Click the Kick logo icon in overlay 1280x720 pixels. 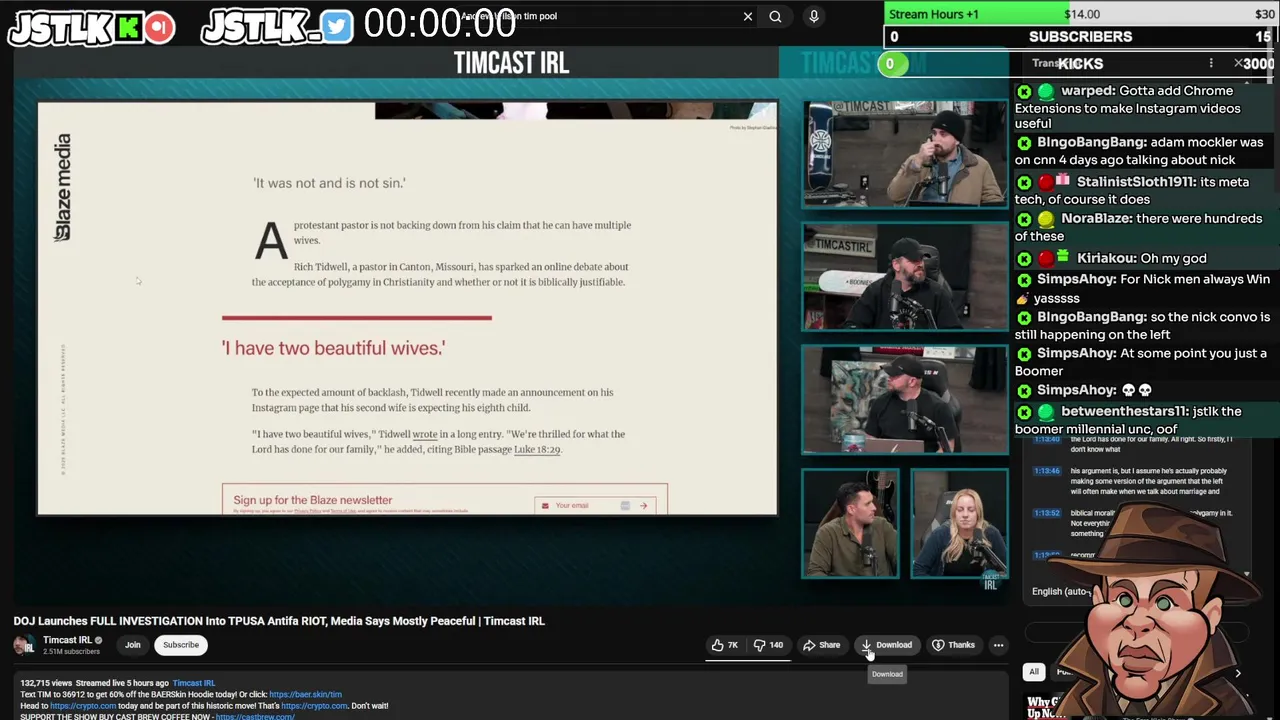coord(129,27)
